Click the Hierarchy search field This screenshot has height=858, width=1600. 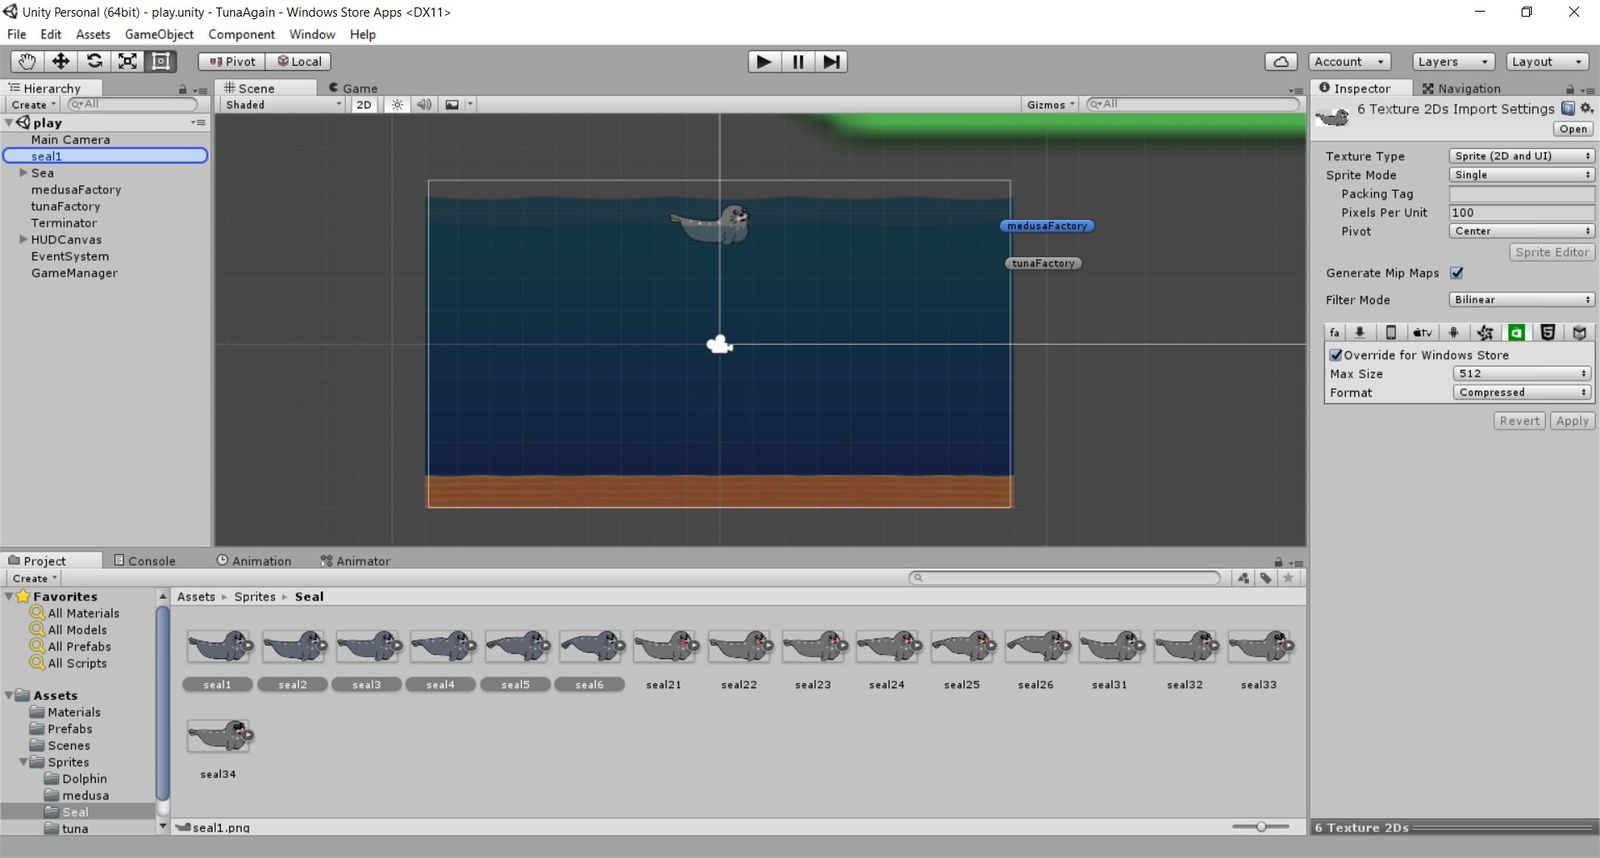pos(132,104)
